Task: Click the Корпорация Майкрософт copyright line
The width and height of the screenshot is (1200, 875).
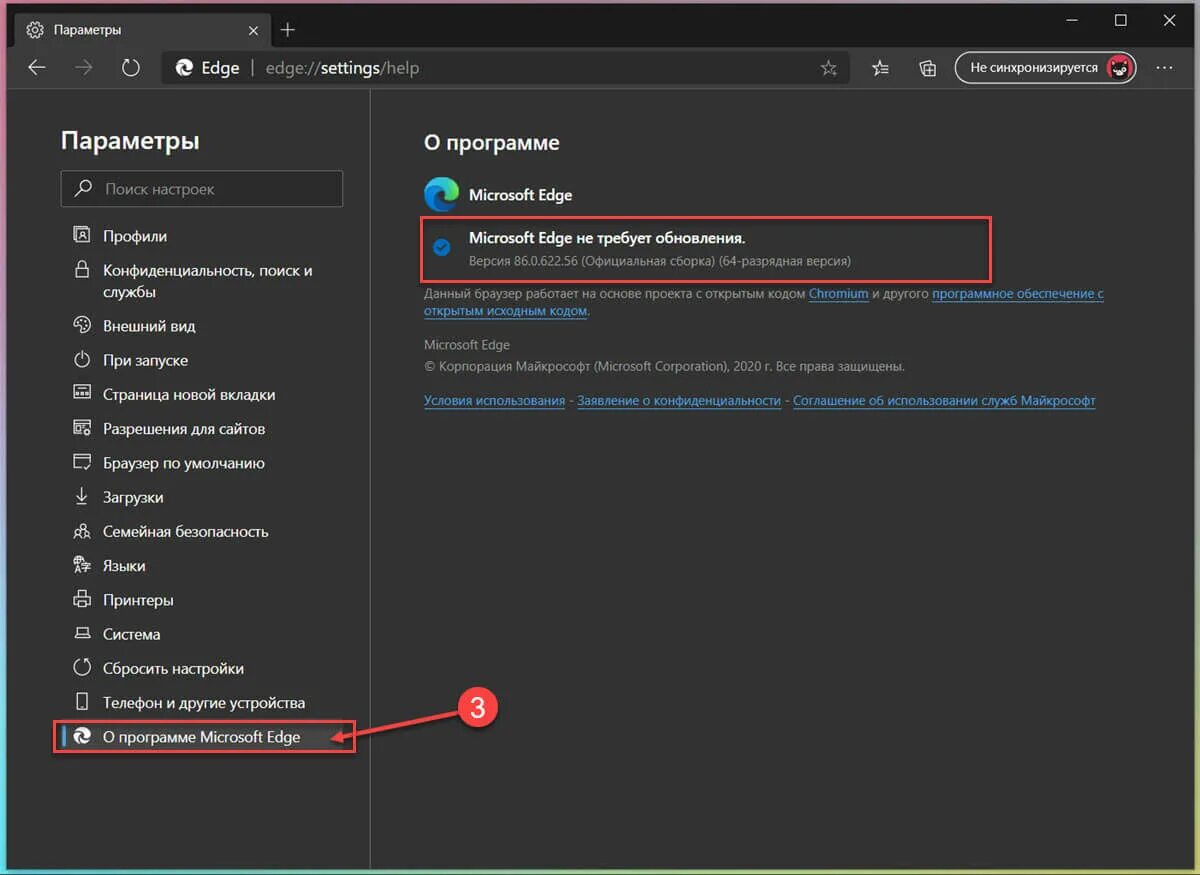Action: (x=664, y=366)
